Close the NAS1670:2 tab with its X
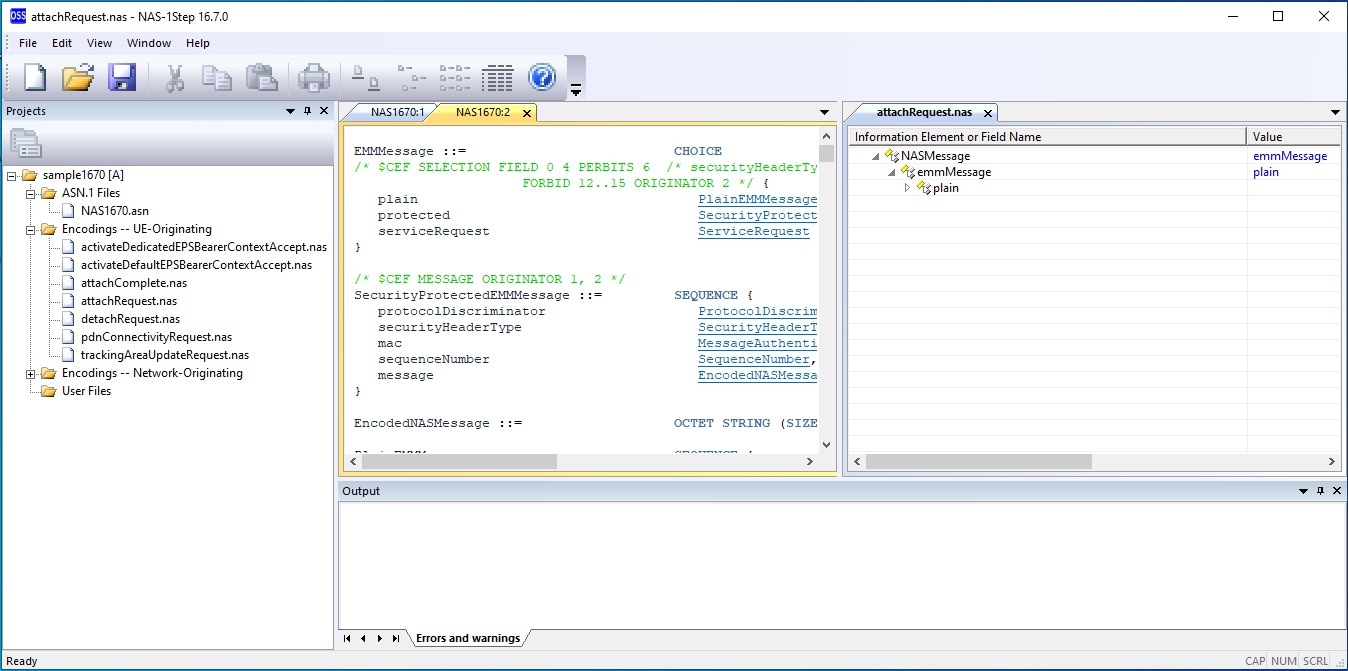1348x671 pixels. tap(526, 113)
